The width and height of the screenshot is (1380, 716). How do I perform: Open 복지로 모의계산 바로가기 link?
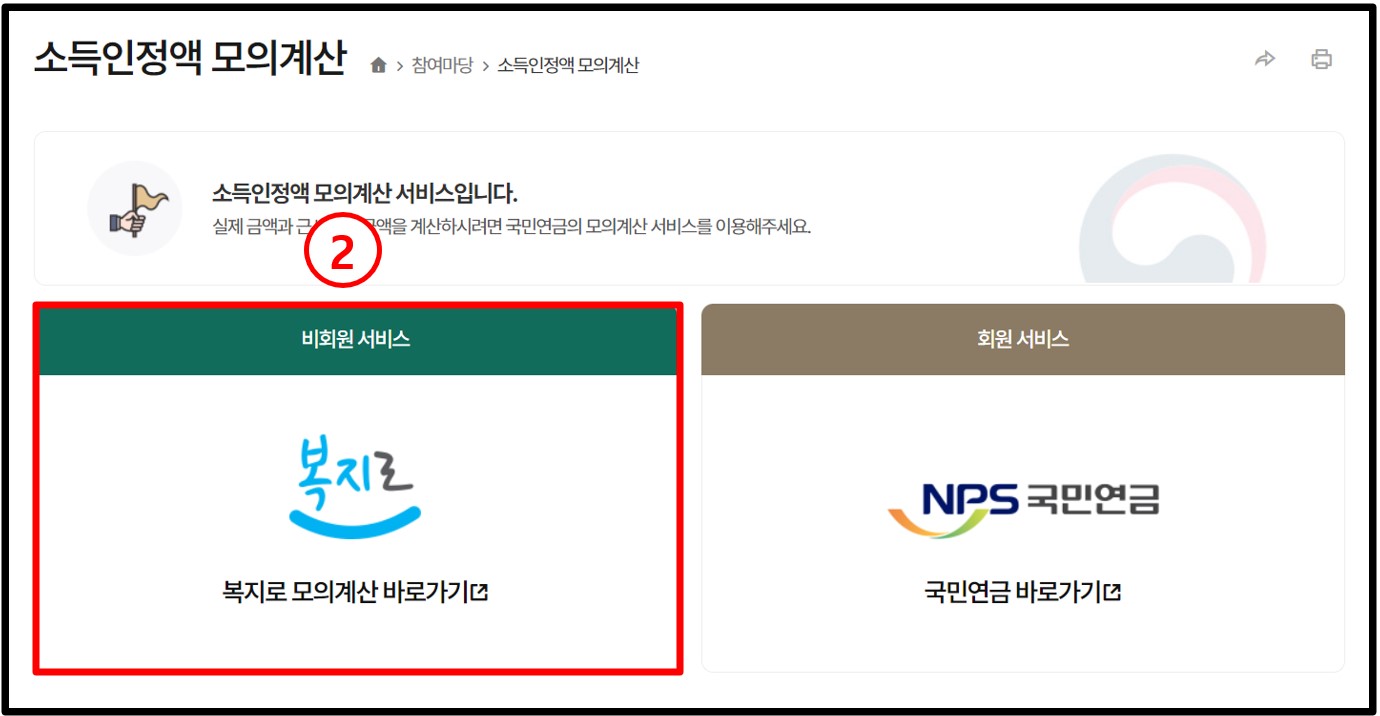pos(355,592)
